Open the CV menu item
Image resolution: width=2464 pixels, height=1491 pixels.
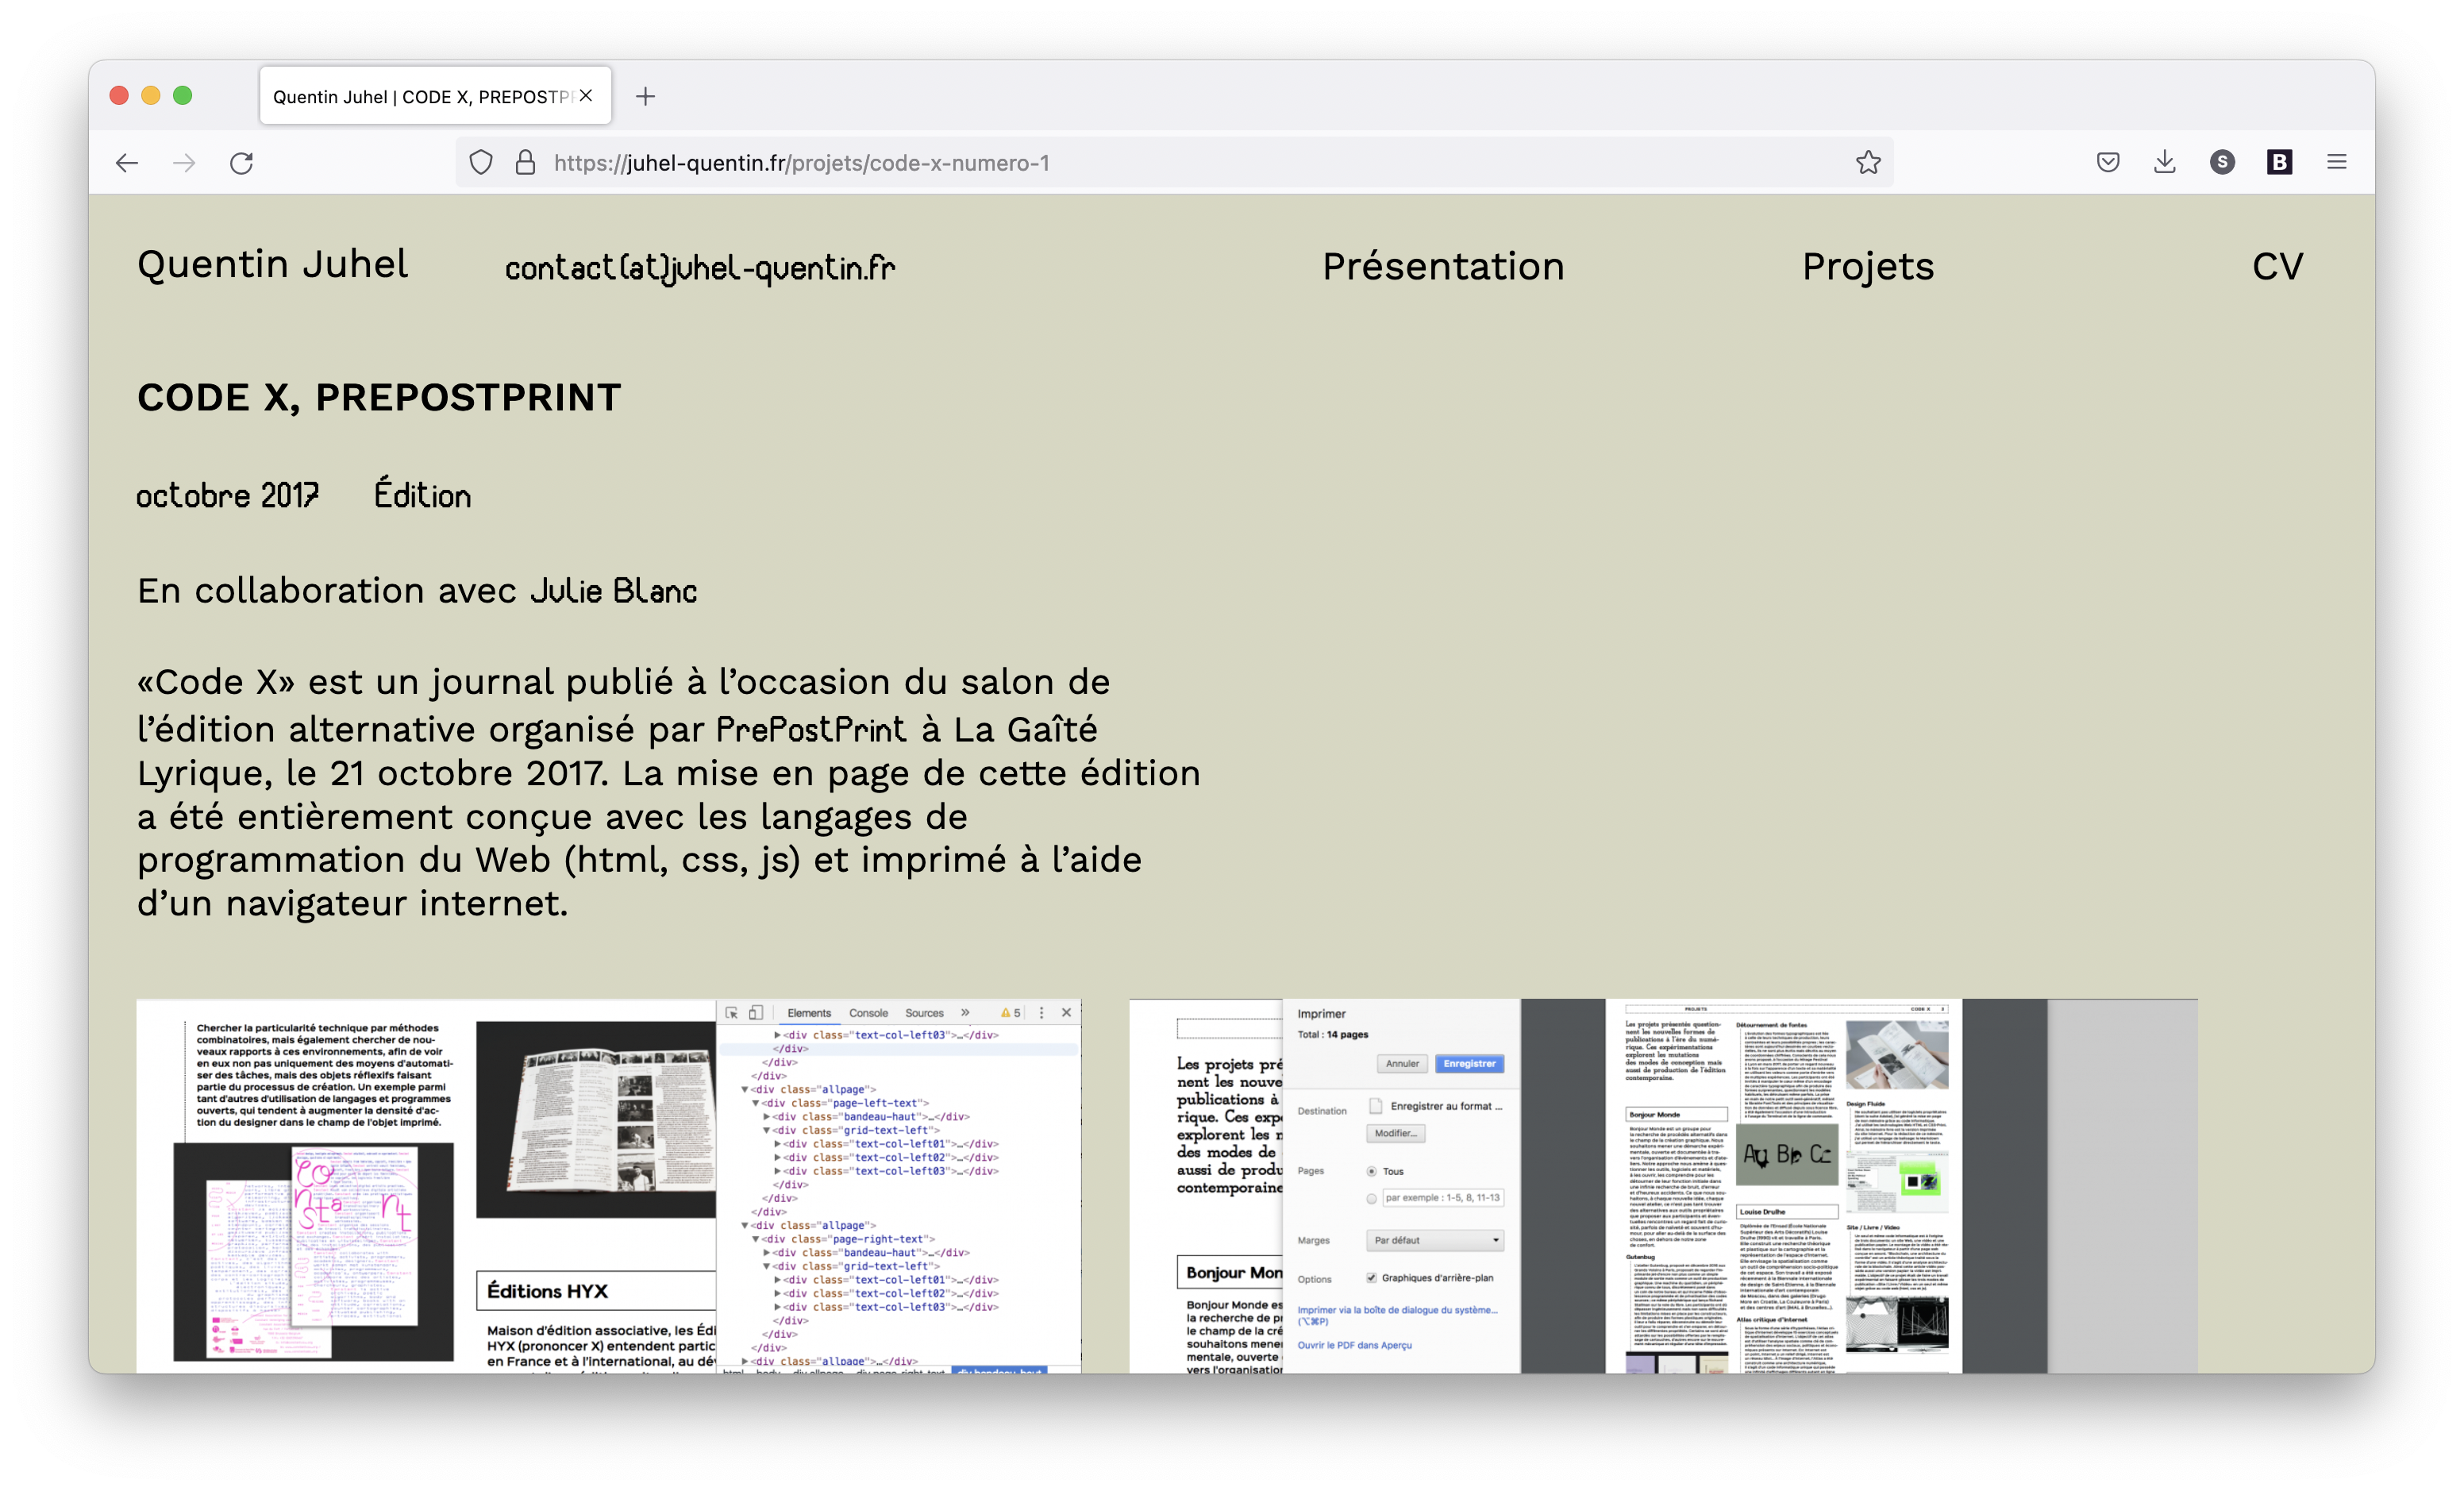pos(2277,266)
